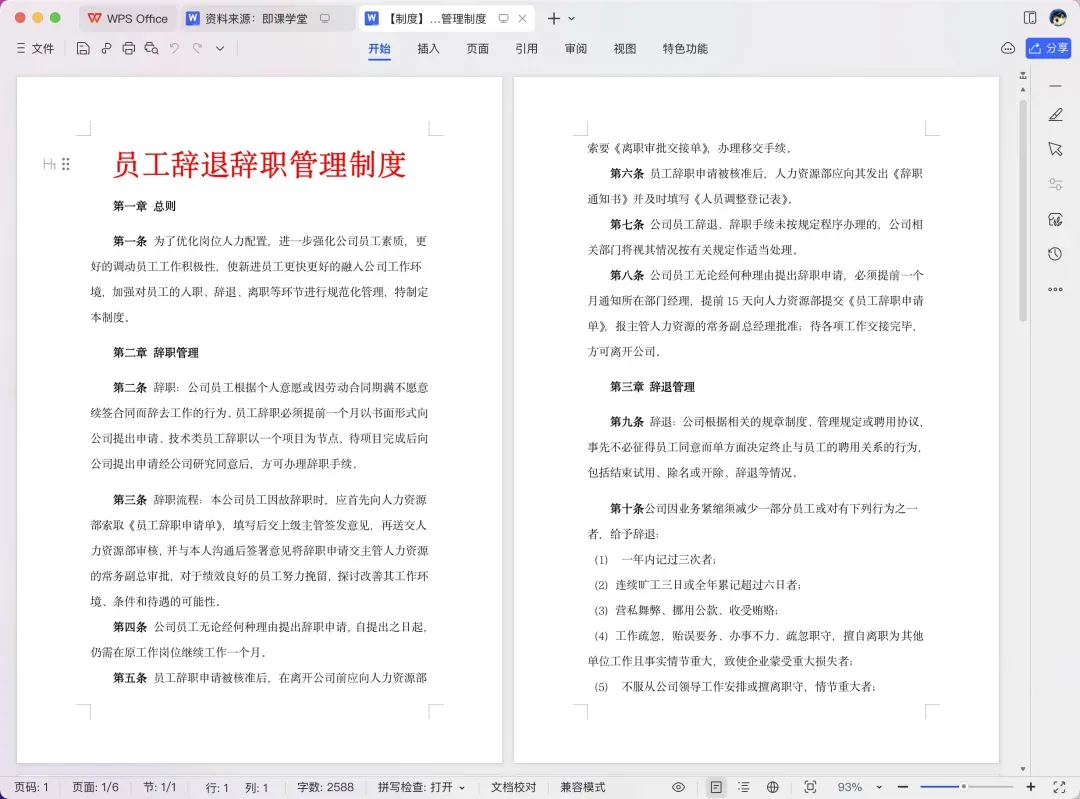The height and width of the screenshot is (799, 1080).
Task: Click the heading 第一章 总则
Action: 145,206
